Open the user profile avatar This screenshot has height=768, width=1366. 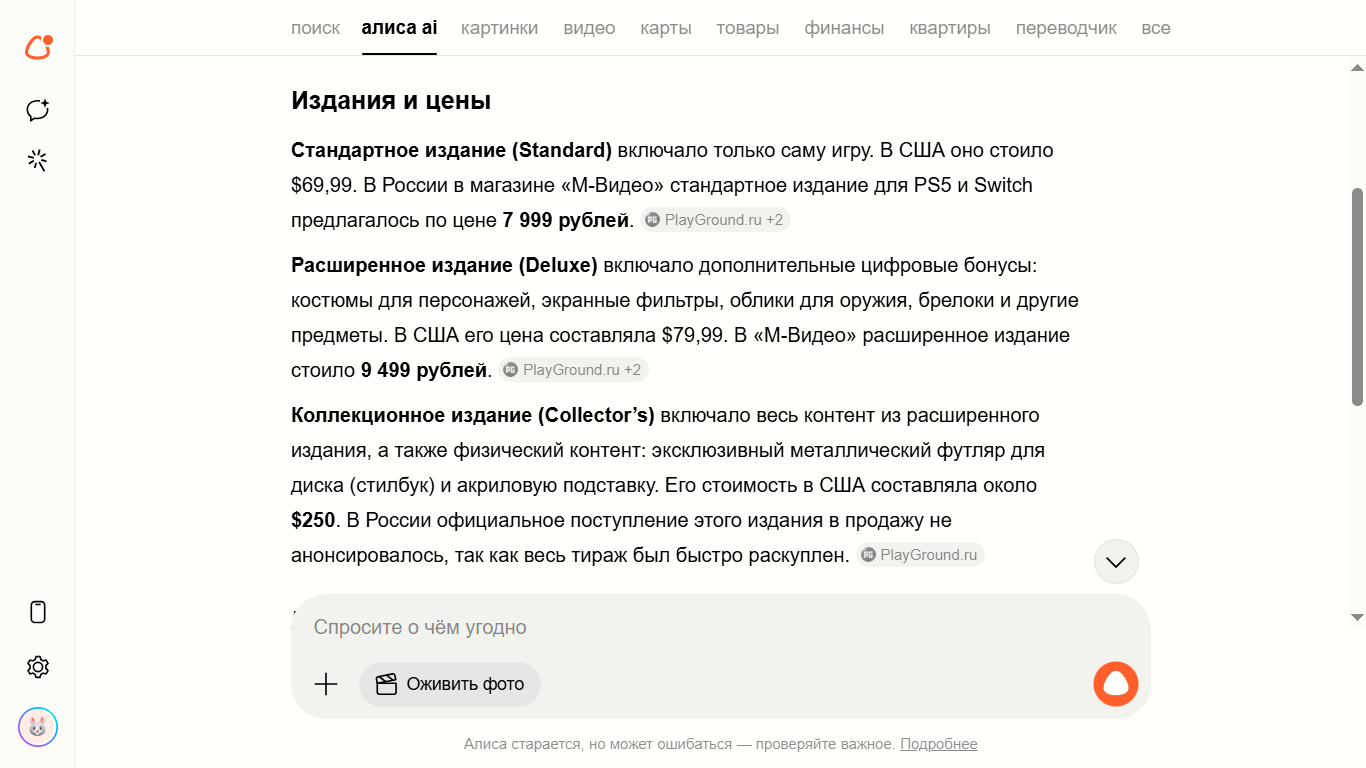coord(38,727)
